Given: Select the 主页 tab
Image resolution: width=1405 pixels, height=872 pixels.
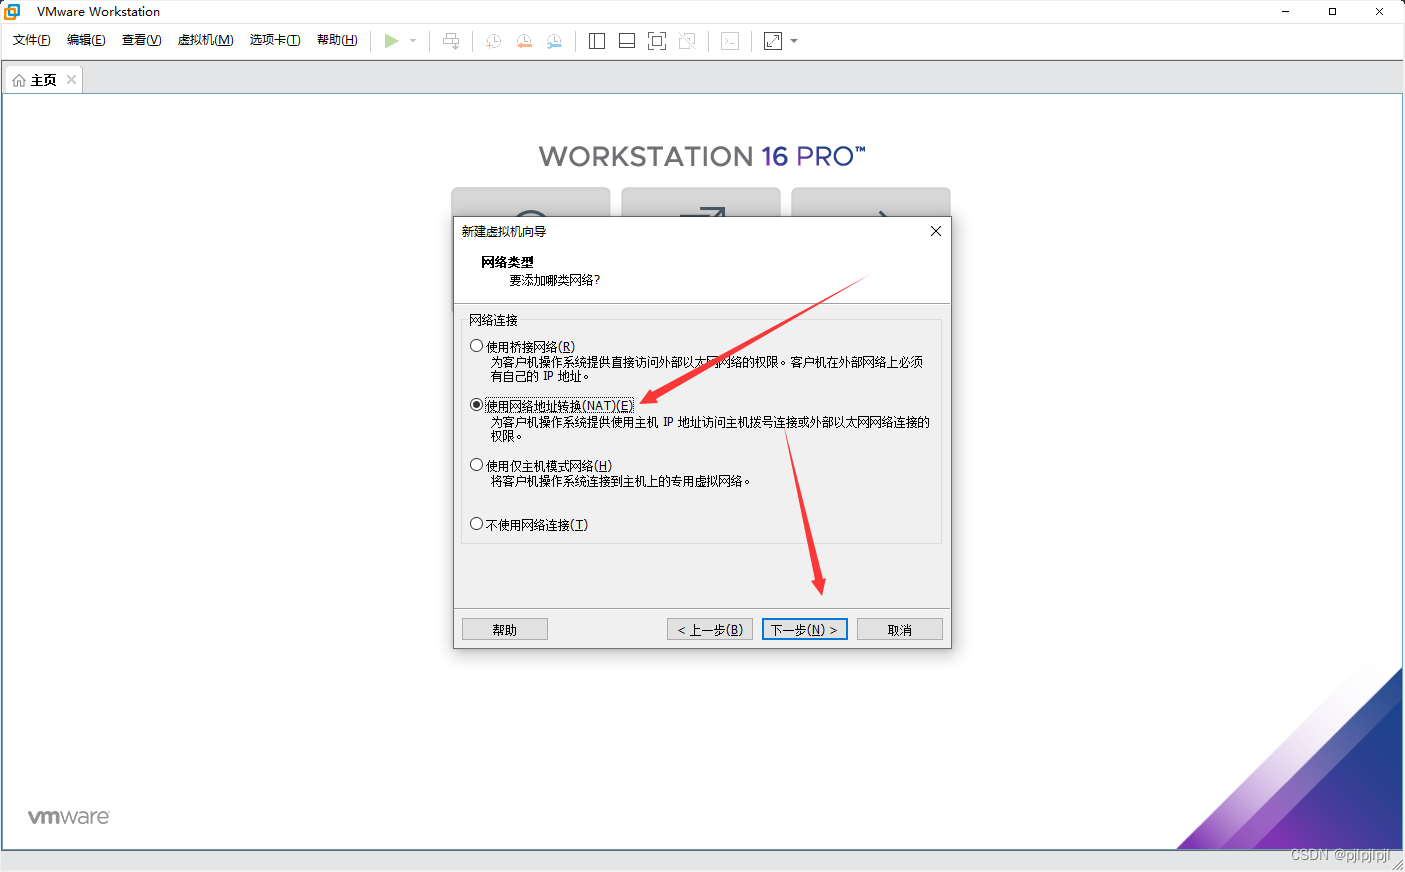Looking at the screenshot, I should tap(43, 80).
